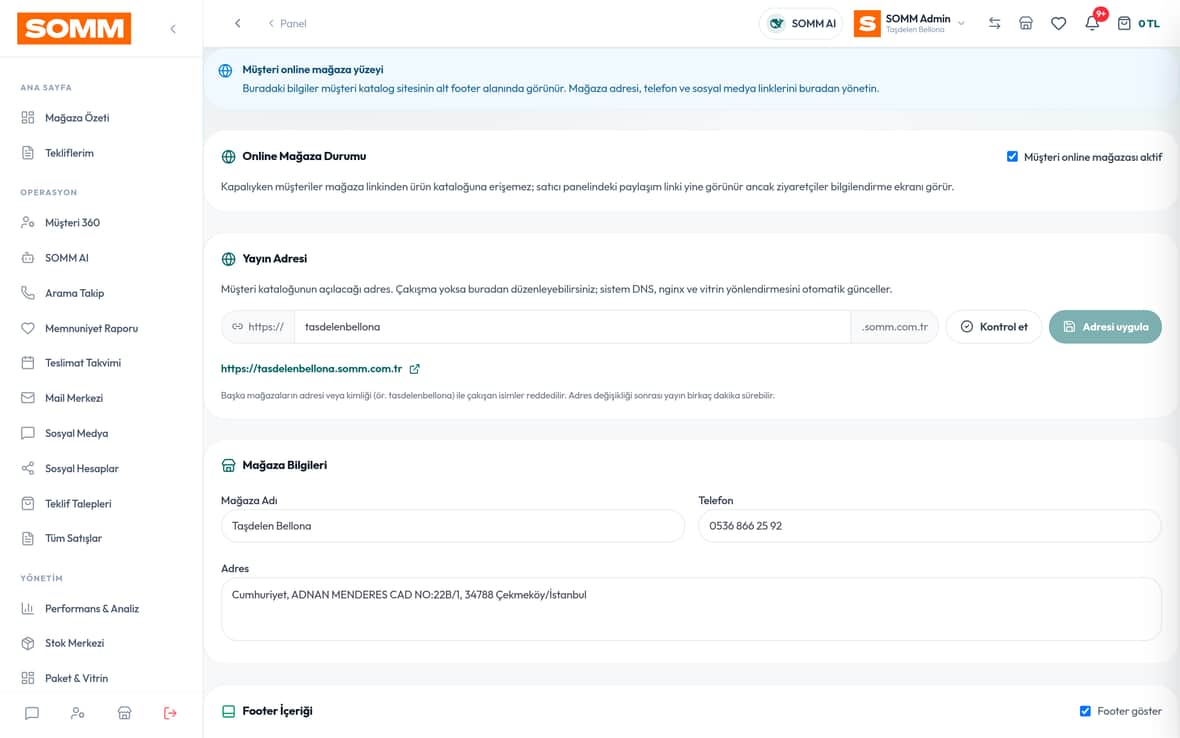Open Arama Takip in sidebar
Viewport: 1180px width, 738px height.
click(x=75, y=293)
